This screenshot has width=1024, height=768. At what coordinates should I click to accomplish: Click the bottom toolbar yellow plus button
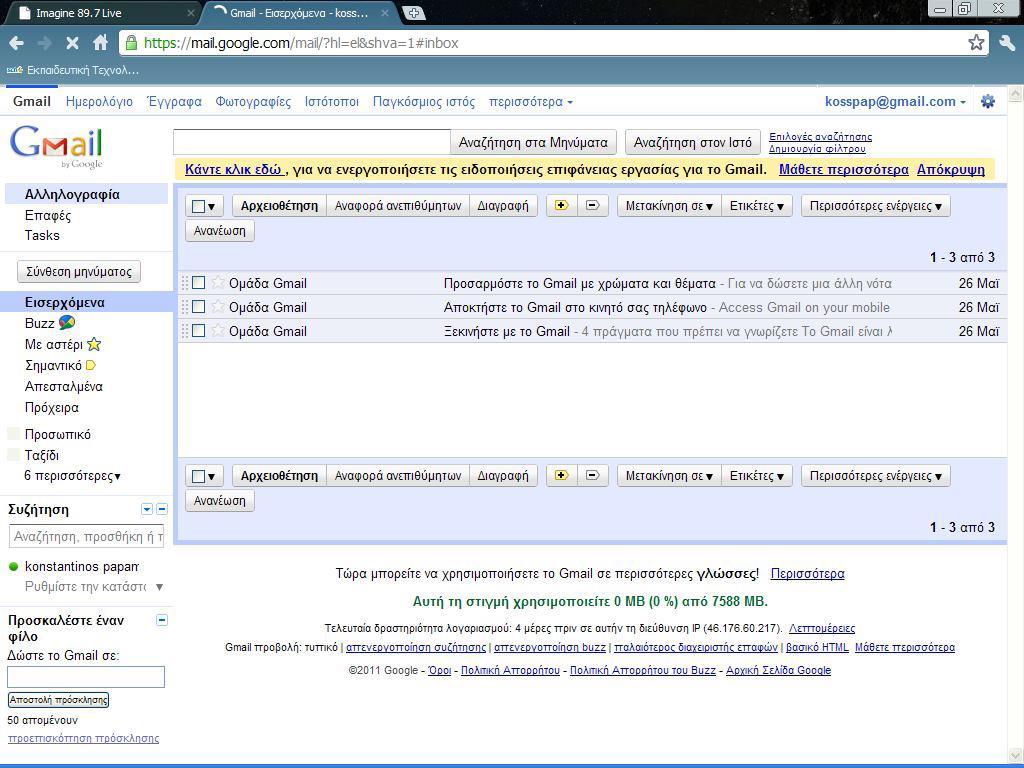click(x=561, y=475)
